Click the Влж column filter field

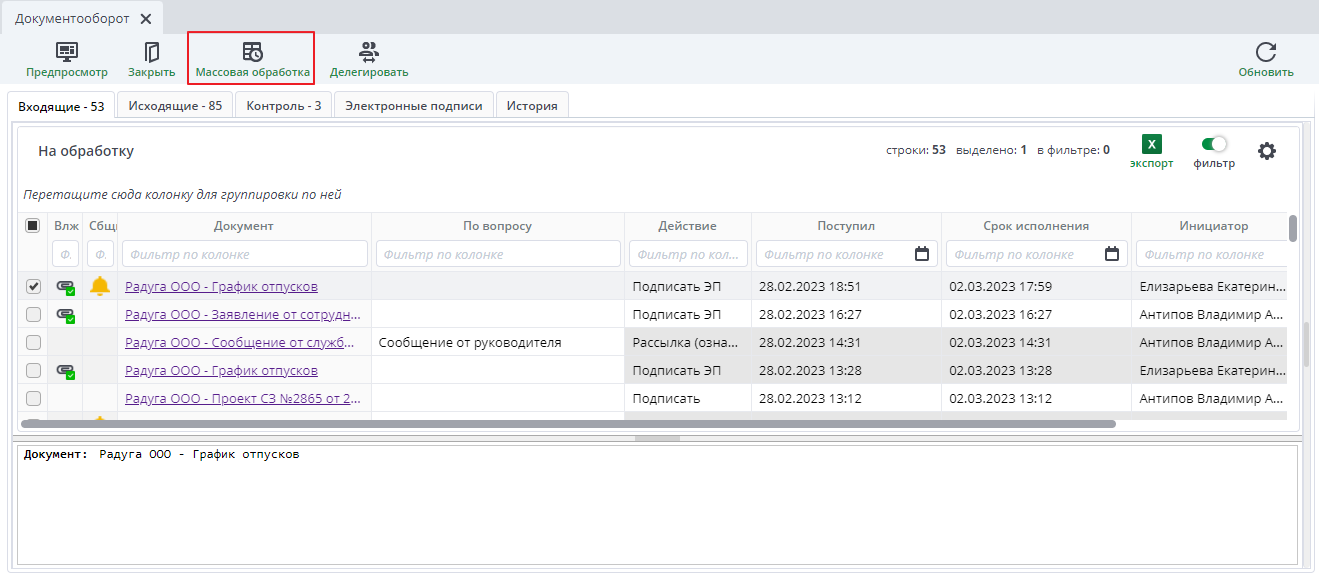(x=66, y=254)
